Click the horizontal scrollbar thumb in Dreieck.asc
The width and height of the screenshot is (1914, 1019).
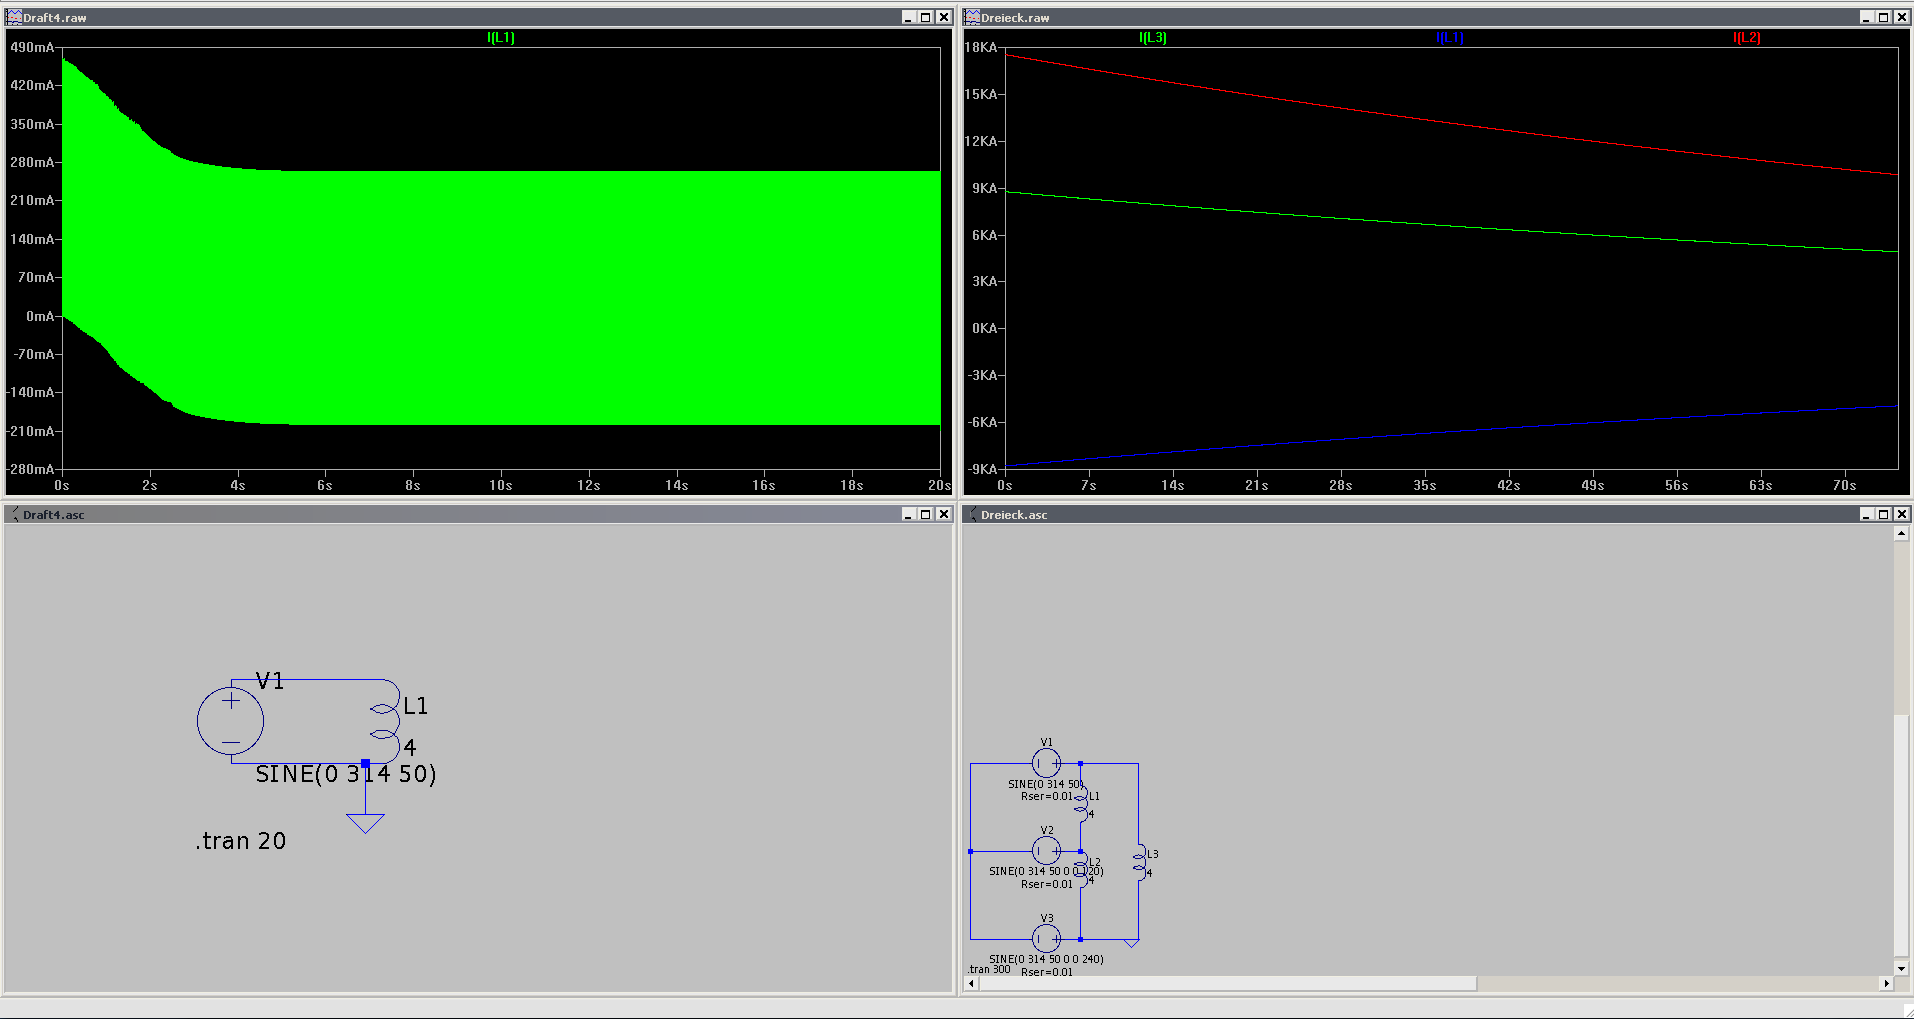(1228, 984)
